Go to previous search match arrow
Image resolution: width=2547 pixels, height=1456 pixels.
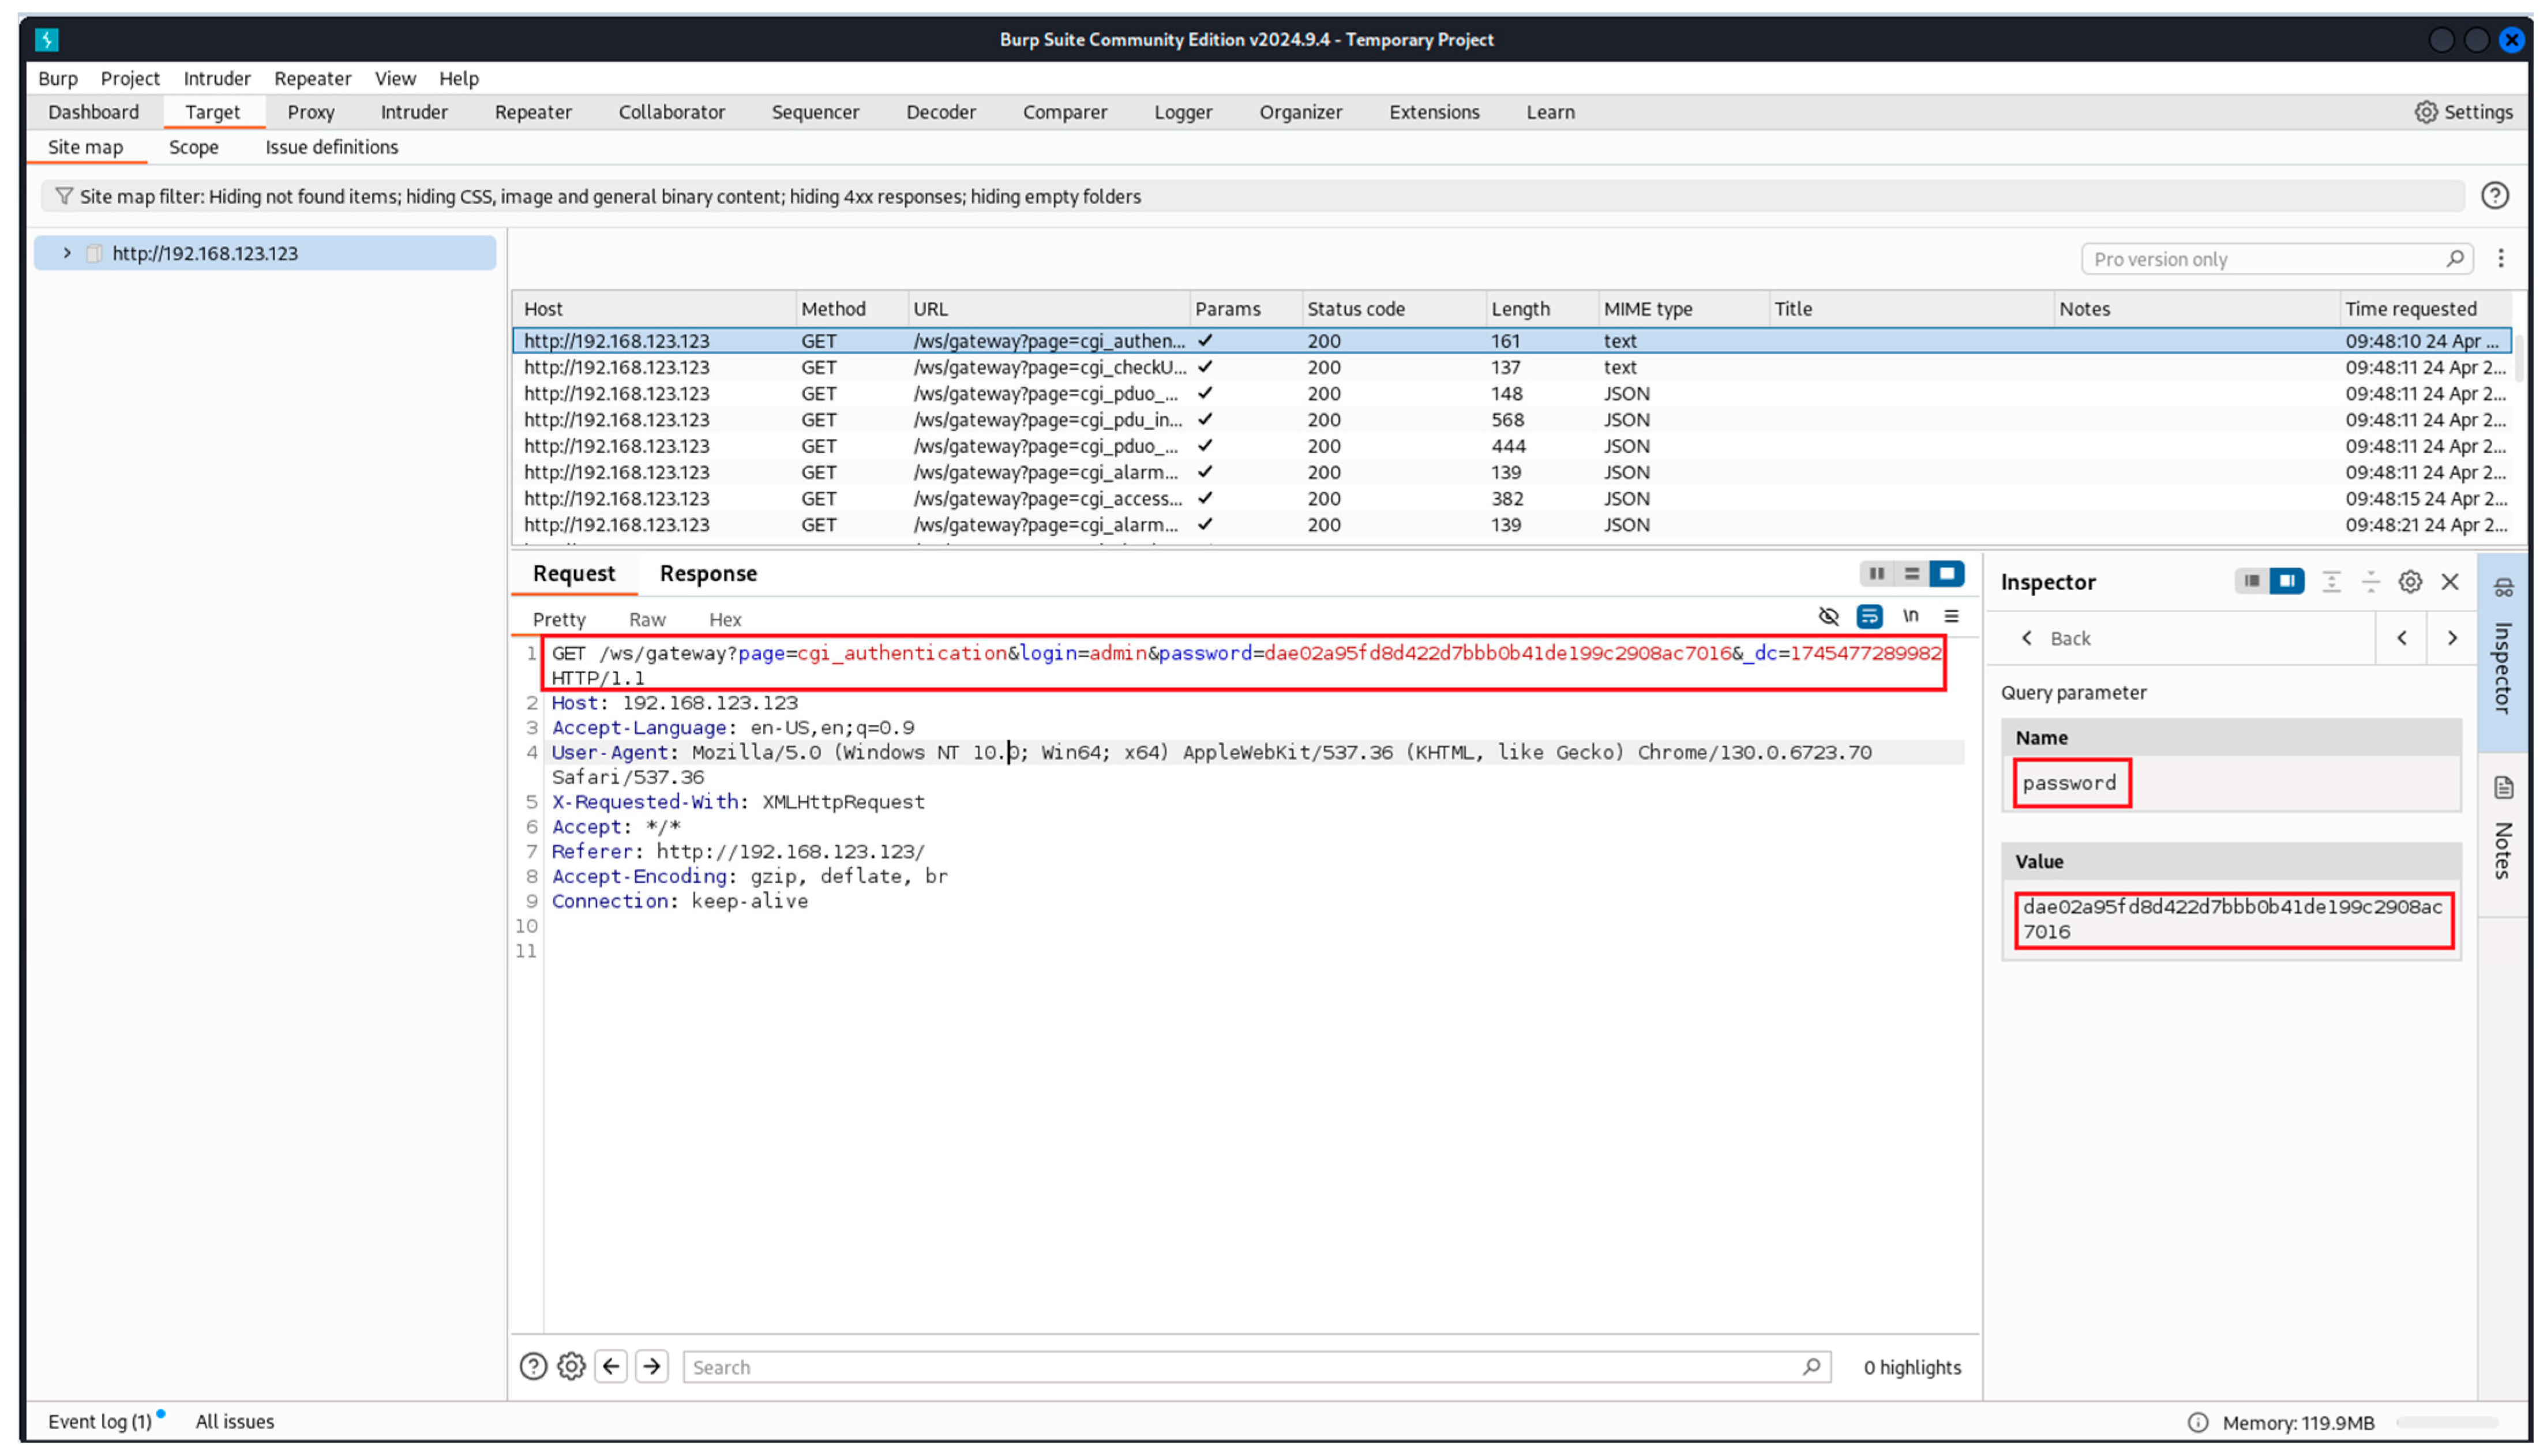pos(611,1366)
